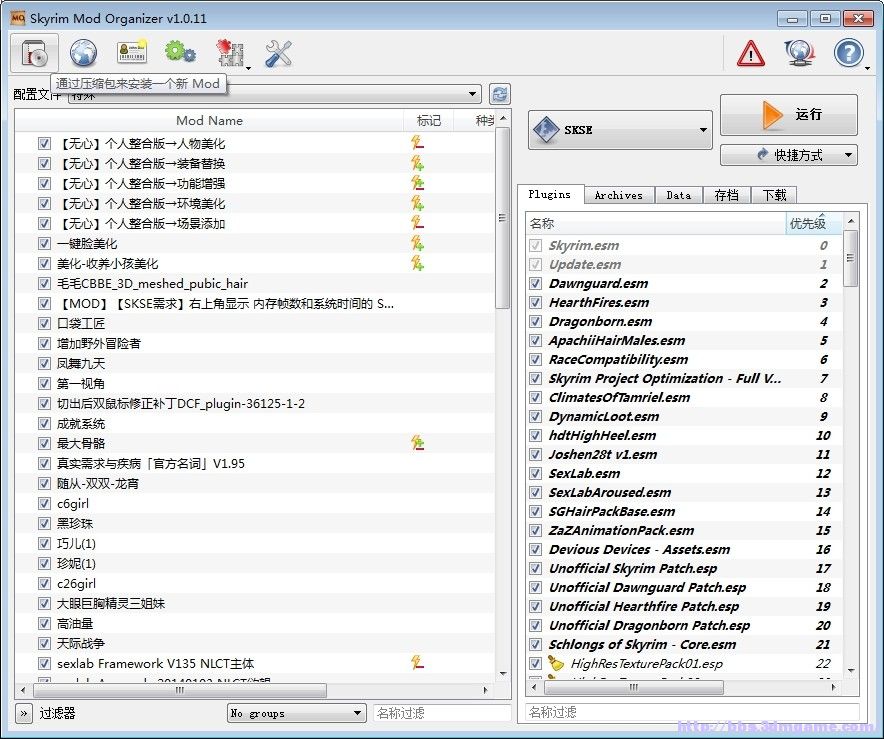The height and width of the screenshot is (739, 884).
Task: Click the orange play arrow icon
Action: [x=772, y=114]
